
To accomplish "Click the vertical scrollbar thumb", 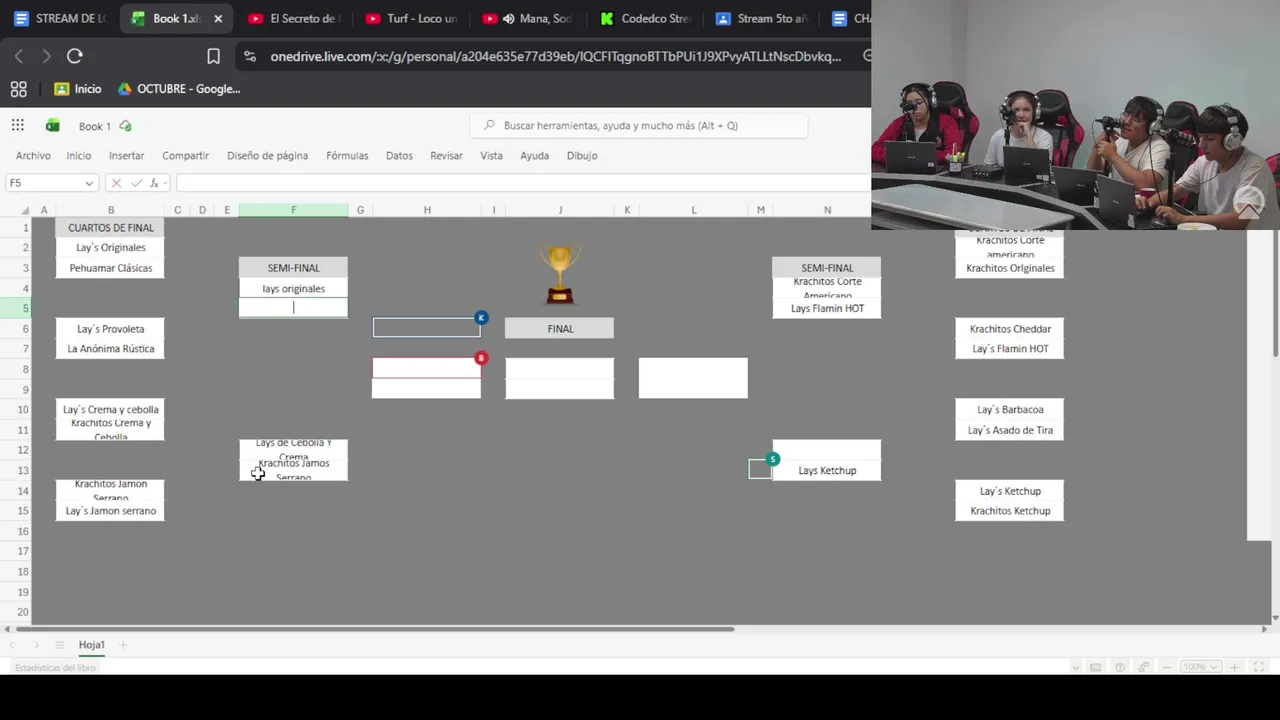I will (x=1275, y=292).
